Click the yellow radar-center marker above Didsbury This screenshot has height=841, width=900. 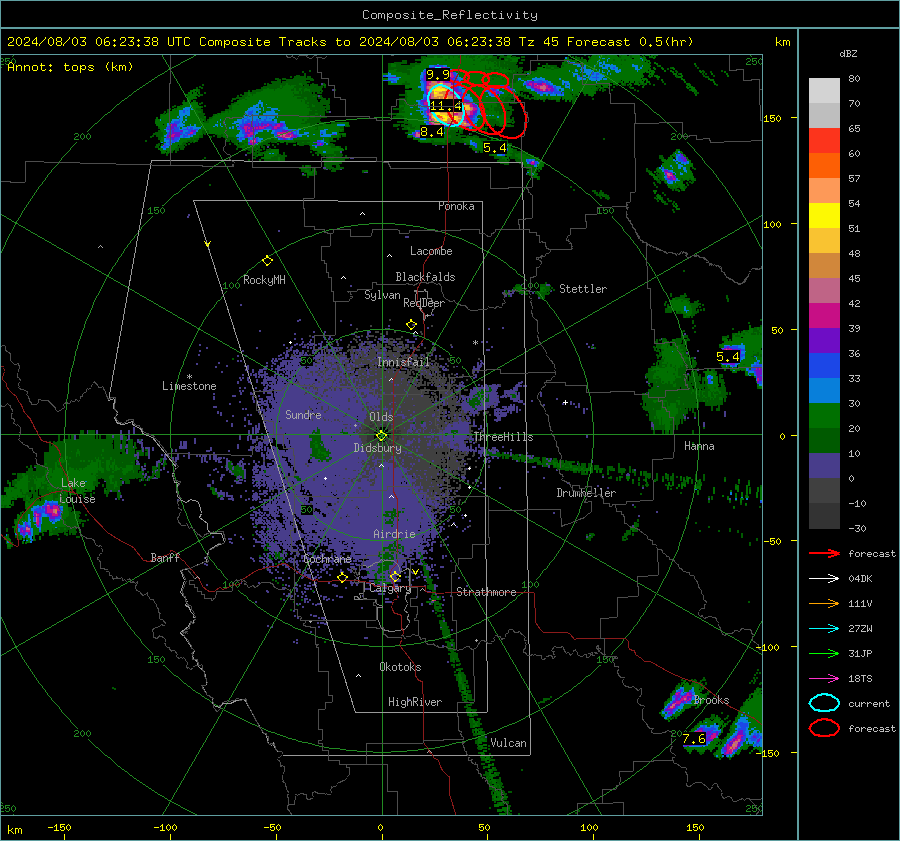coord(381,435)
